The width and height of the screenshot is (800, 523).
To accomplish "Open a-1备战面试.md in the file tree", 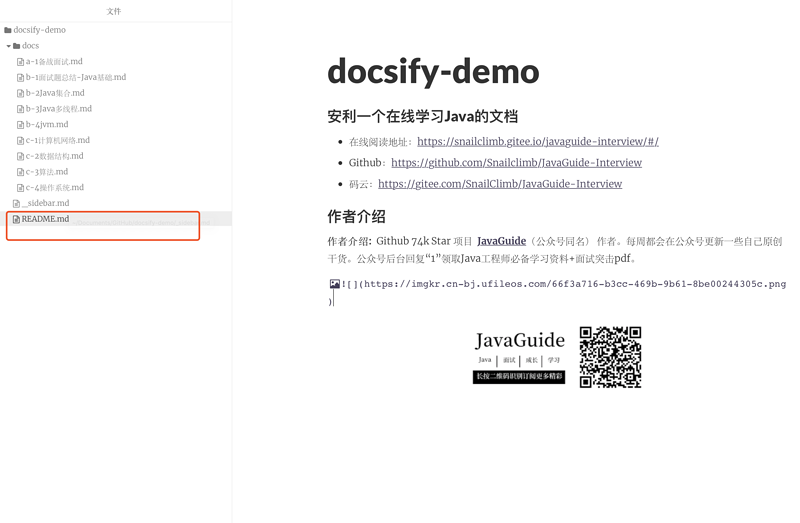I will tap(54, 62).
